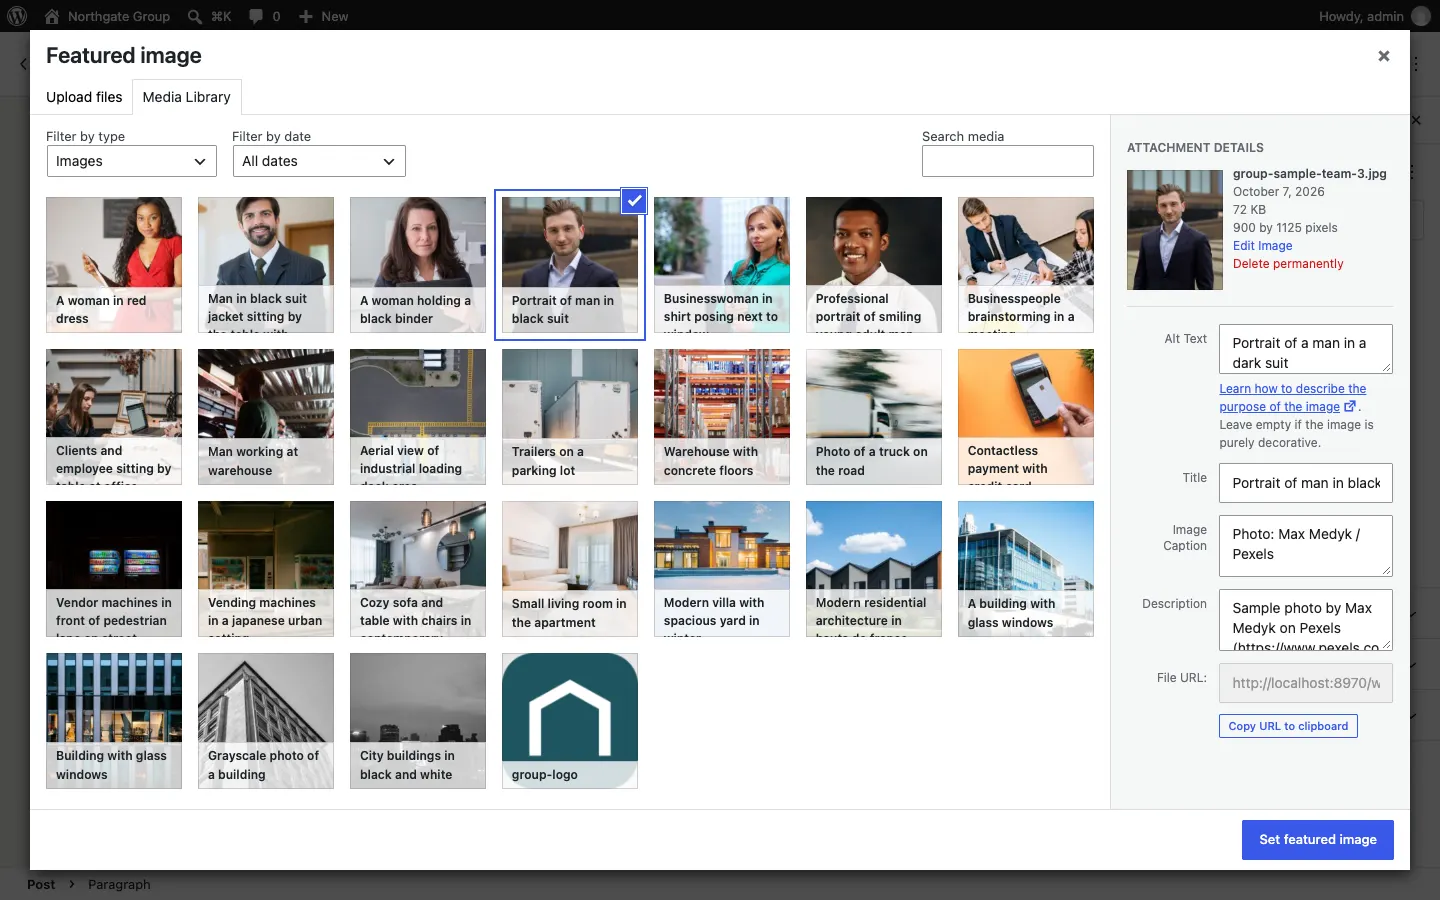Select Building with glass windows thumbnail
The width and height of the screenshot is (1440, 900).
(x=114, y=721)
